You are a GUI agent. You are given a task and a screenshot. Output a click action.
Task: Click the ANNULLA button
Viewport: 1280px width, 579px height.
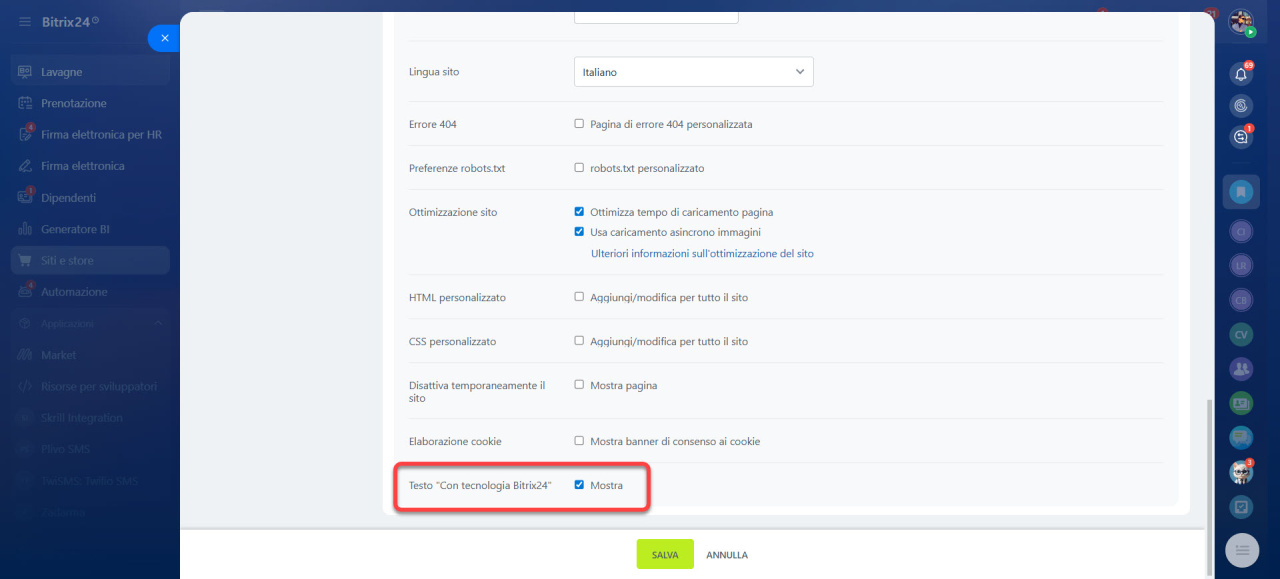(x=727, y=555)
